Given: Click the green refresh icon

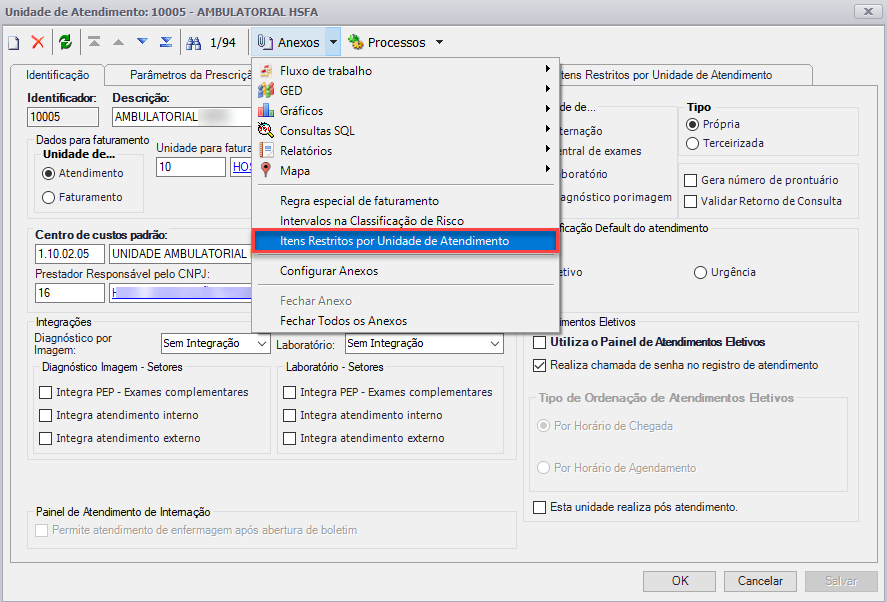Looking at the screenshot, I should click(x=66, y=42).
